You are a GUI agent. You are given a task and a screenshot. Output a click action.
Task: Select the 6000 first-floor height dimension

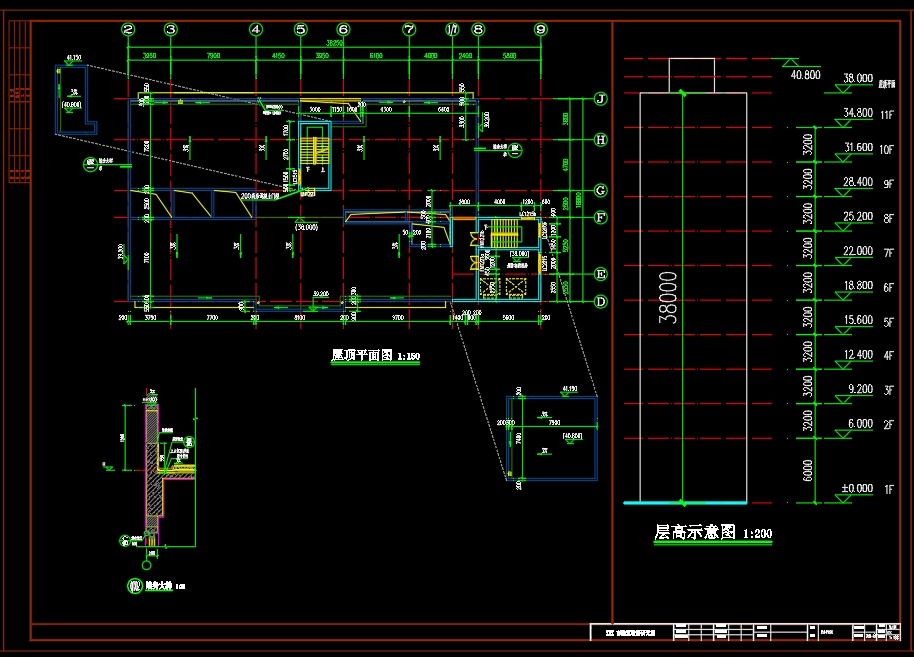[807, 470]
